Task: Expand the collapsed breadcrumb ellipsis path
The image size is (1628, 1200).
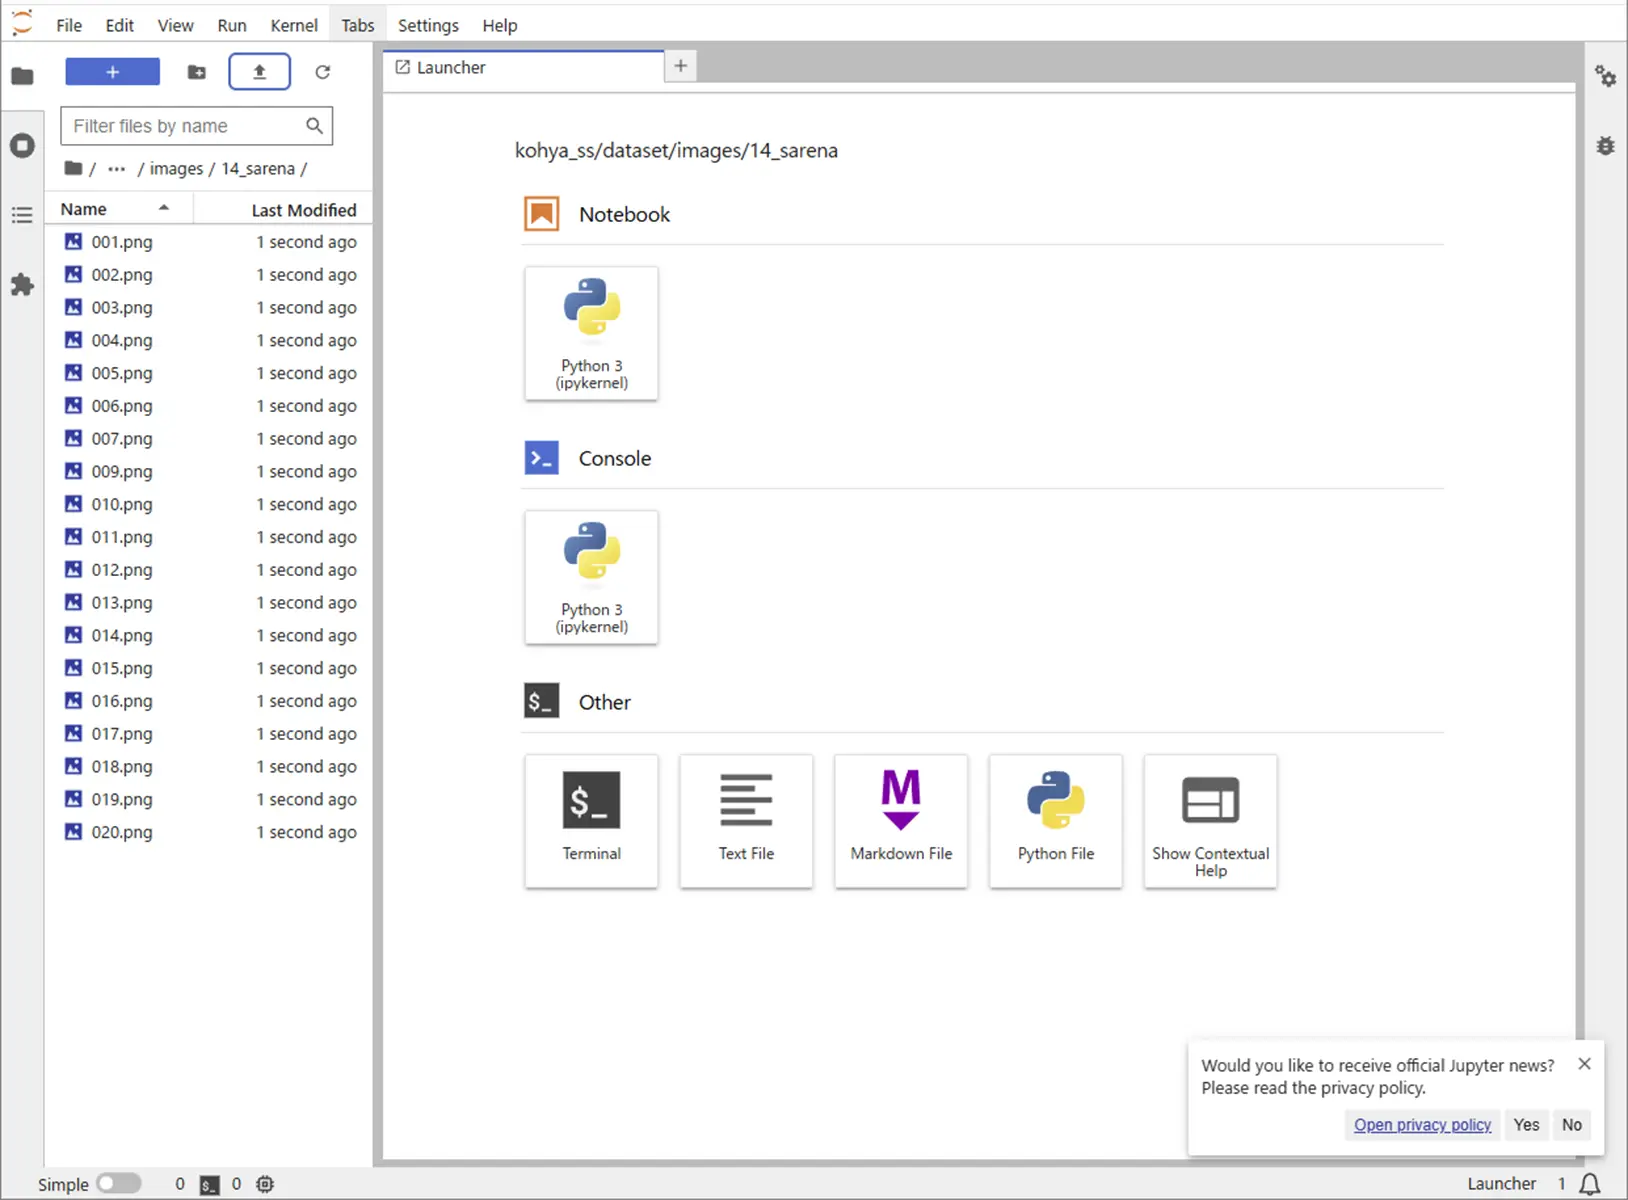Action: [x=117, y=169]
